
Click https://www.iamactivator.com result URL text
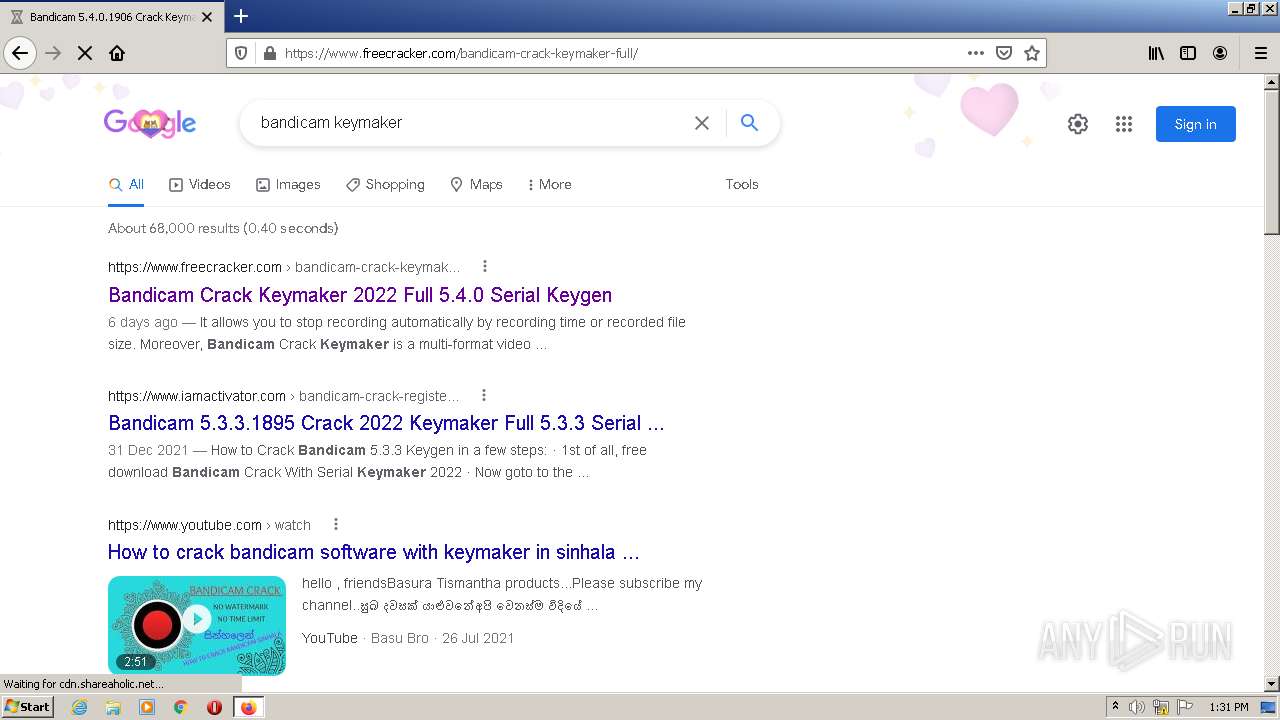pos(197,396)
